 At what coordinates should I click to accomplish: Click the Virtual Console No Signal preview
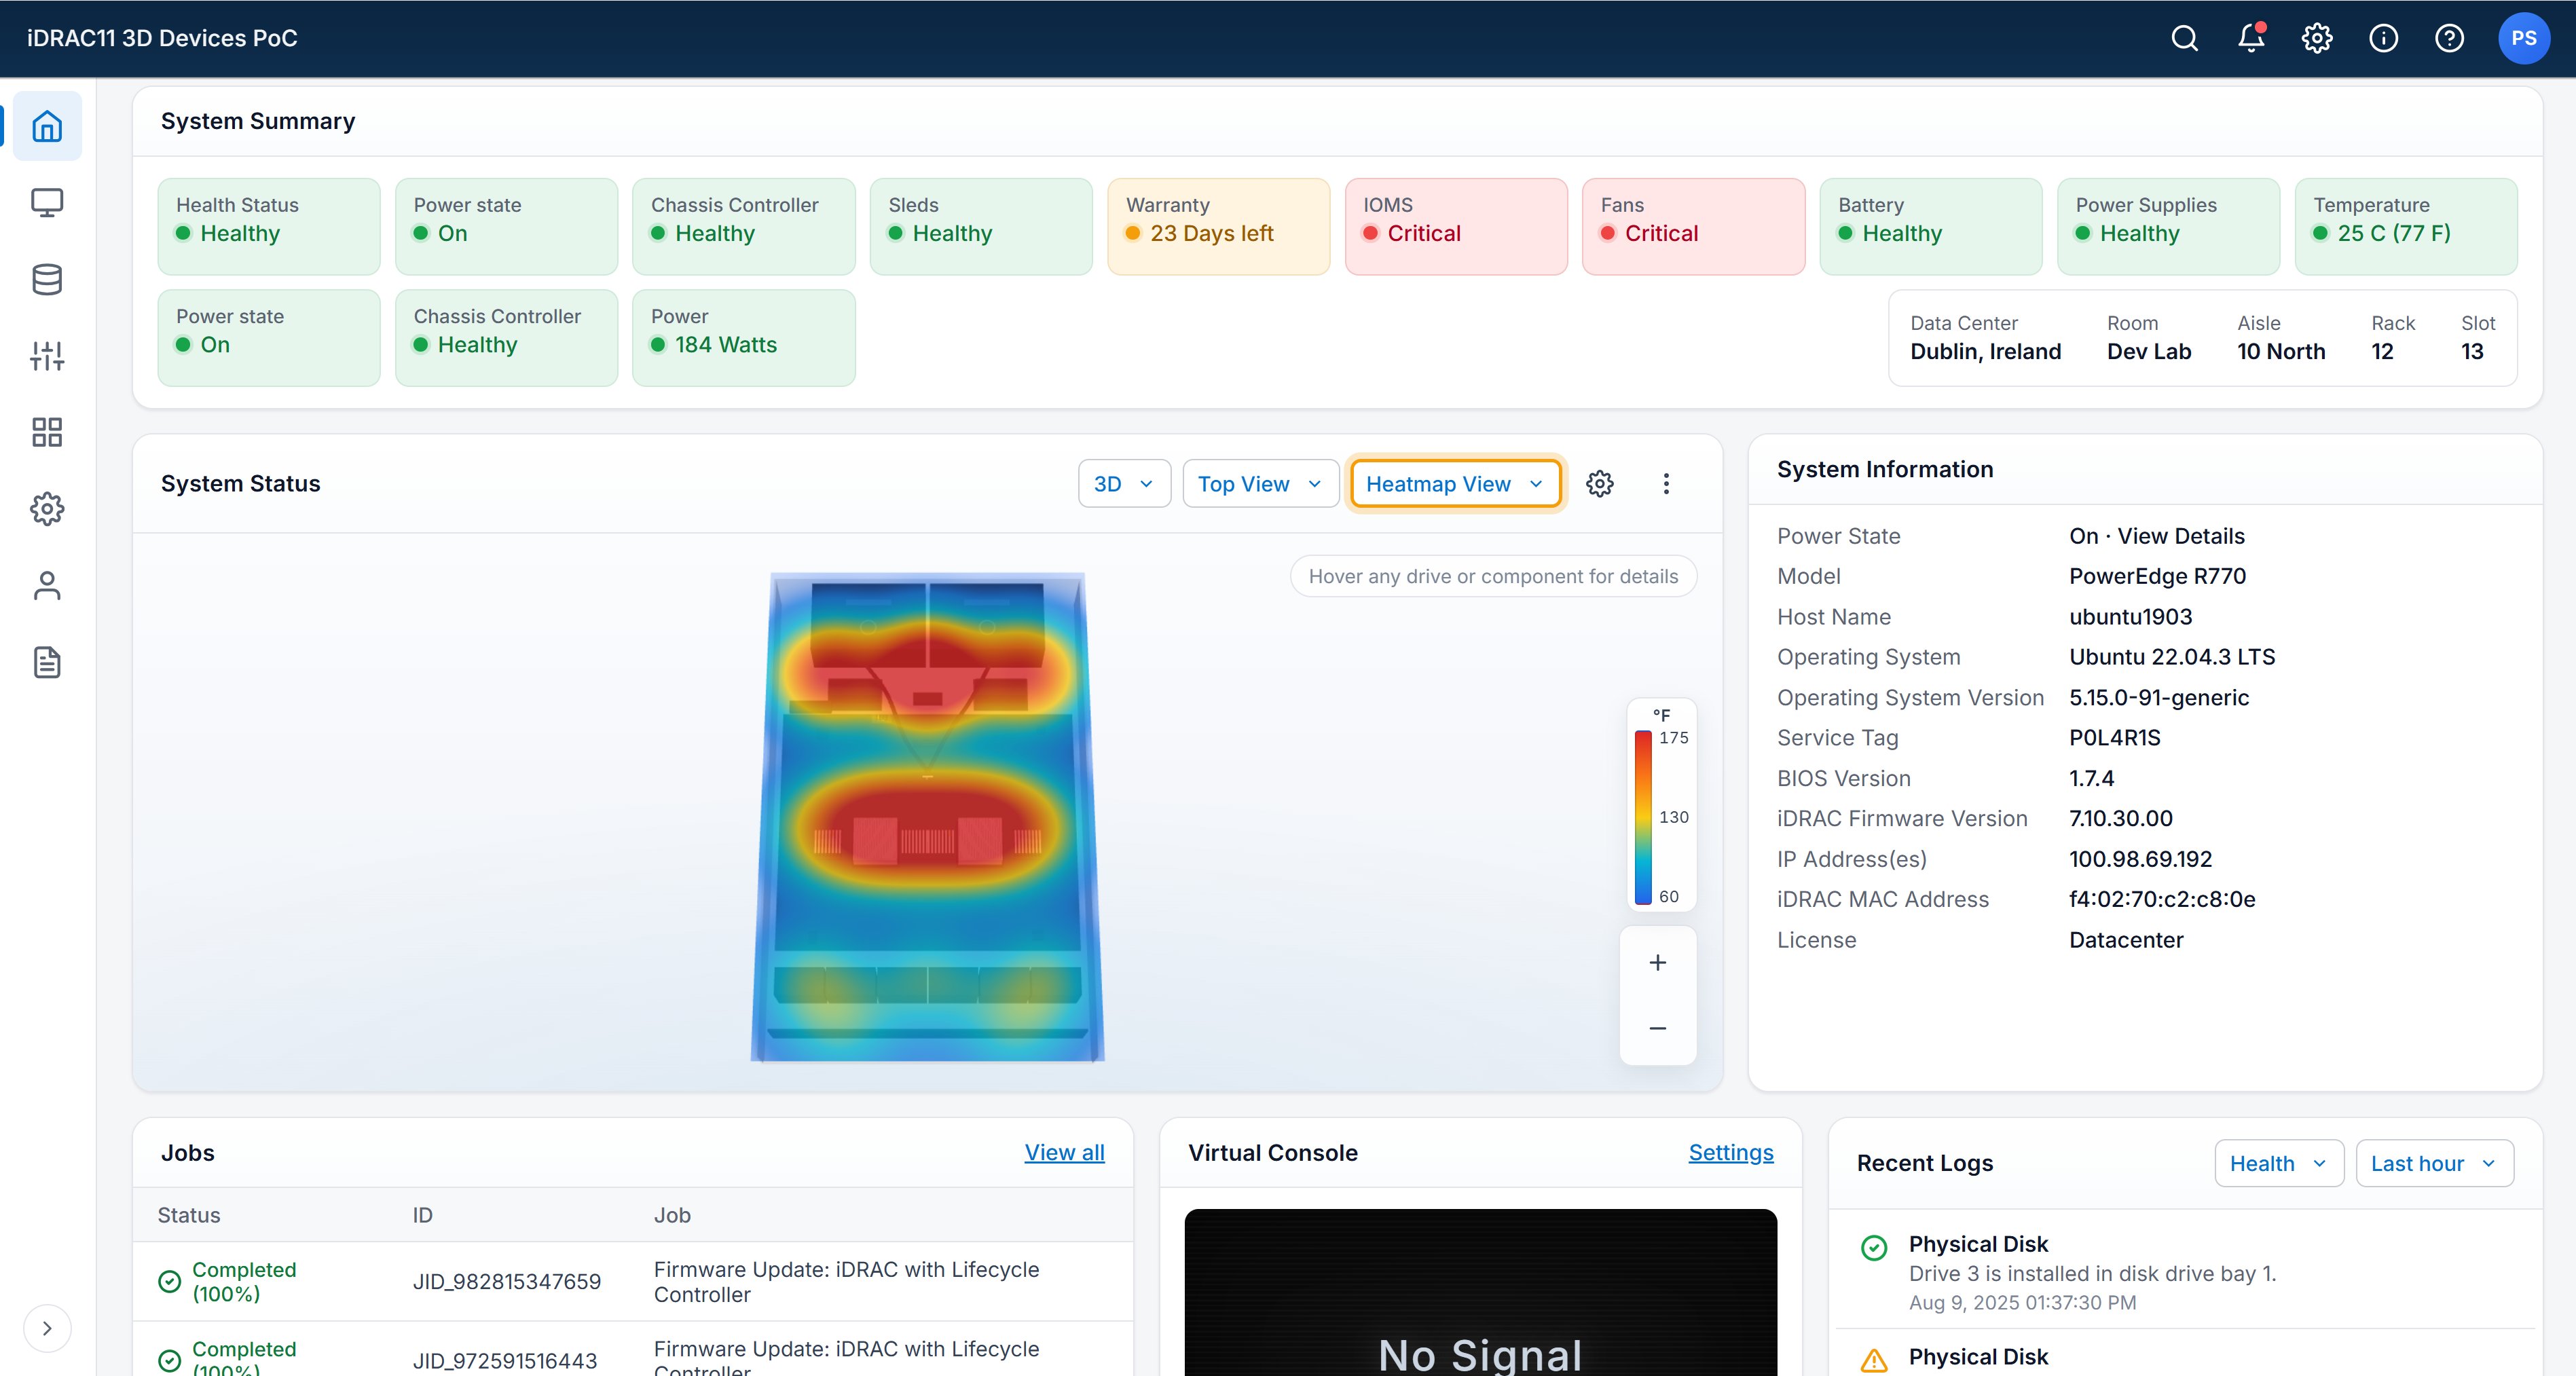(1480, 1292)
